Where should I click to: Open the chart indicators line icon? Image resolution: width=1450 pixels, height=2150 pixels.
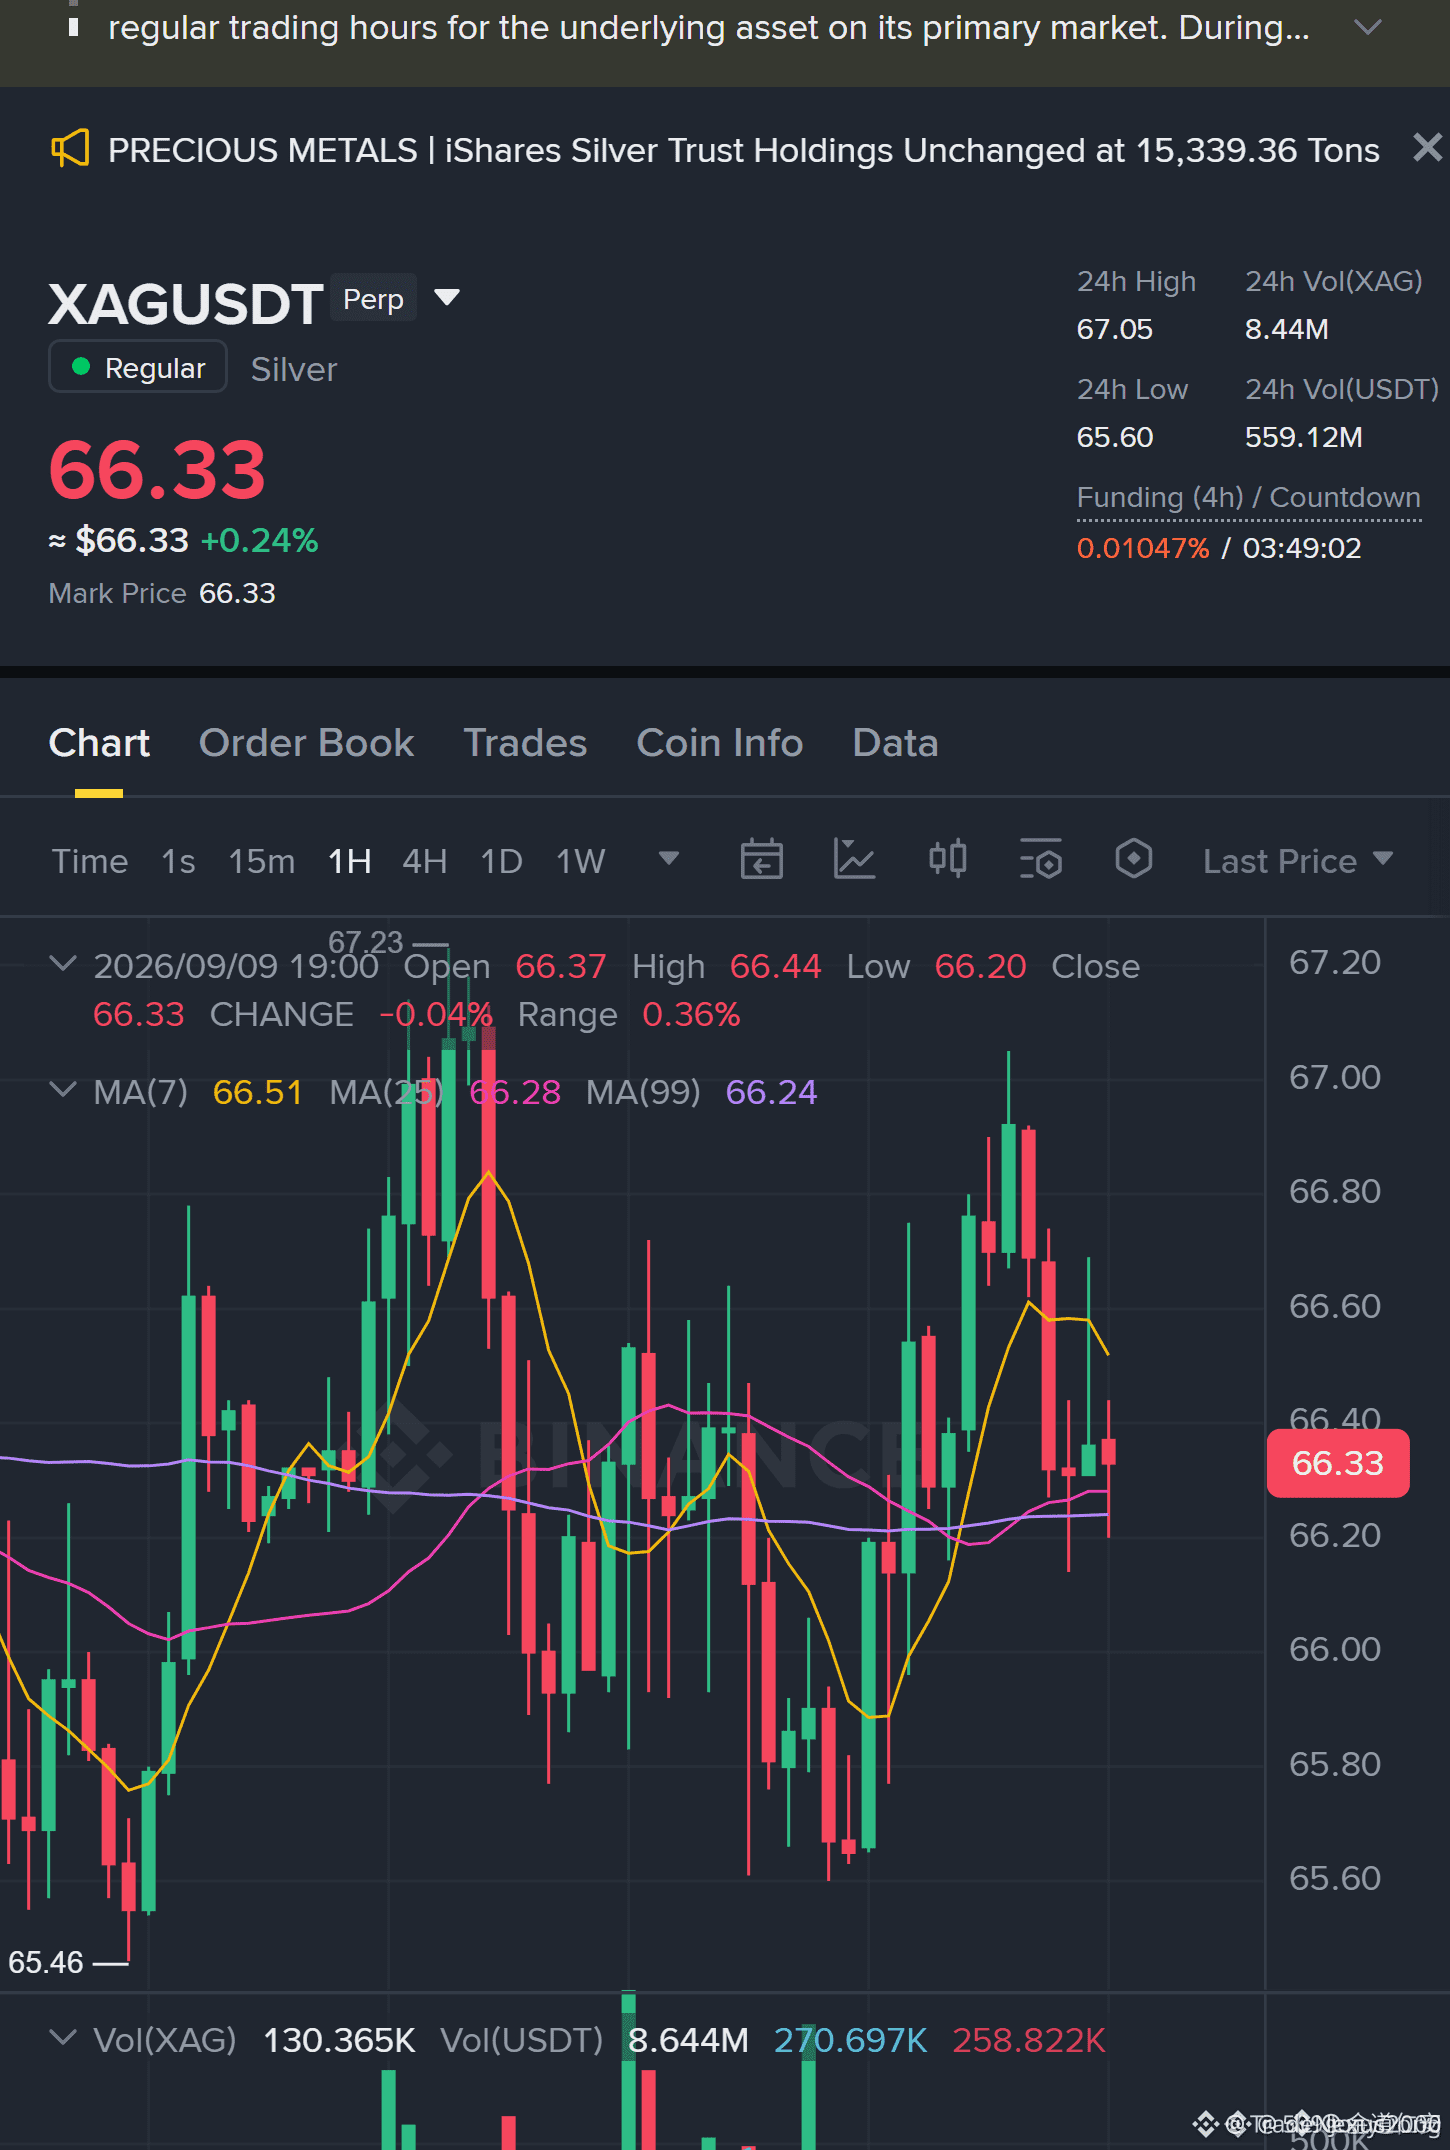[854, 860]
